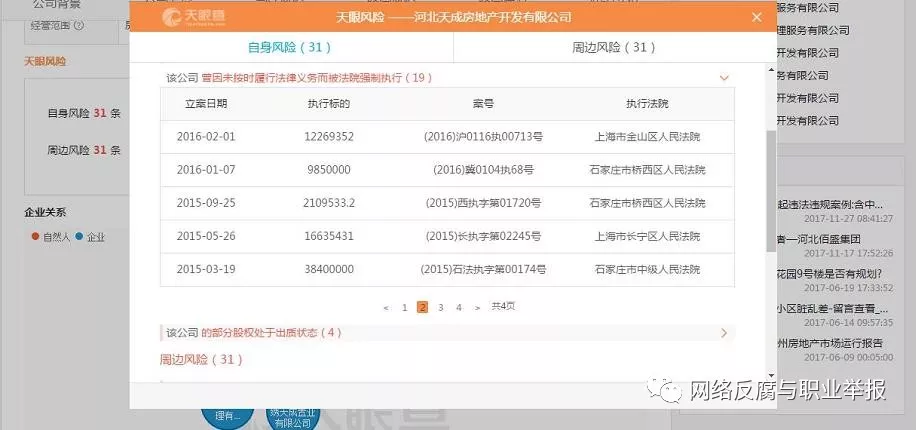Click court 上海市长宁区人民法院
This screenshot has height=430, width=916.
[x=647, y=237]
